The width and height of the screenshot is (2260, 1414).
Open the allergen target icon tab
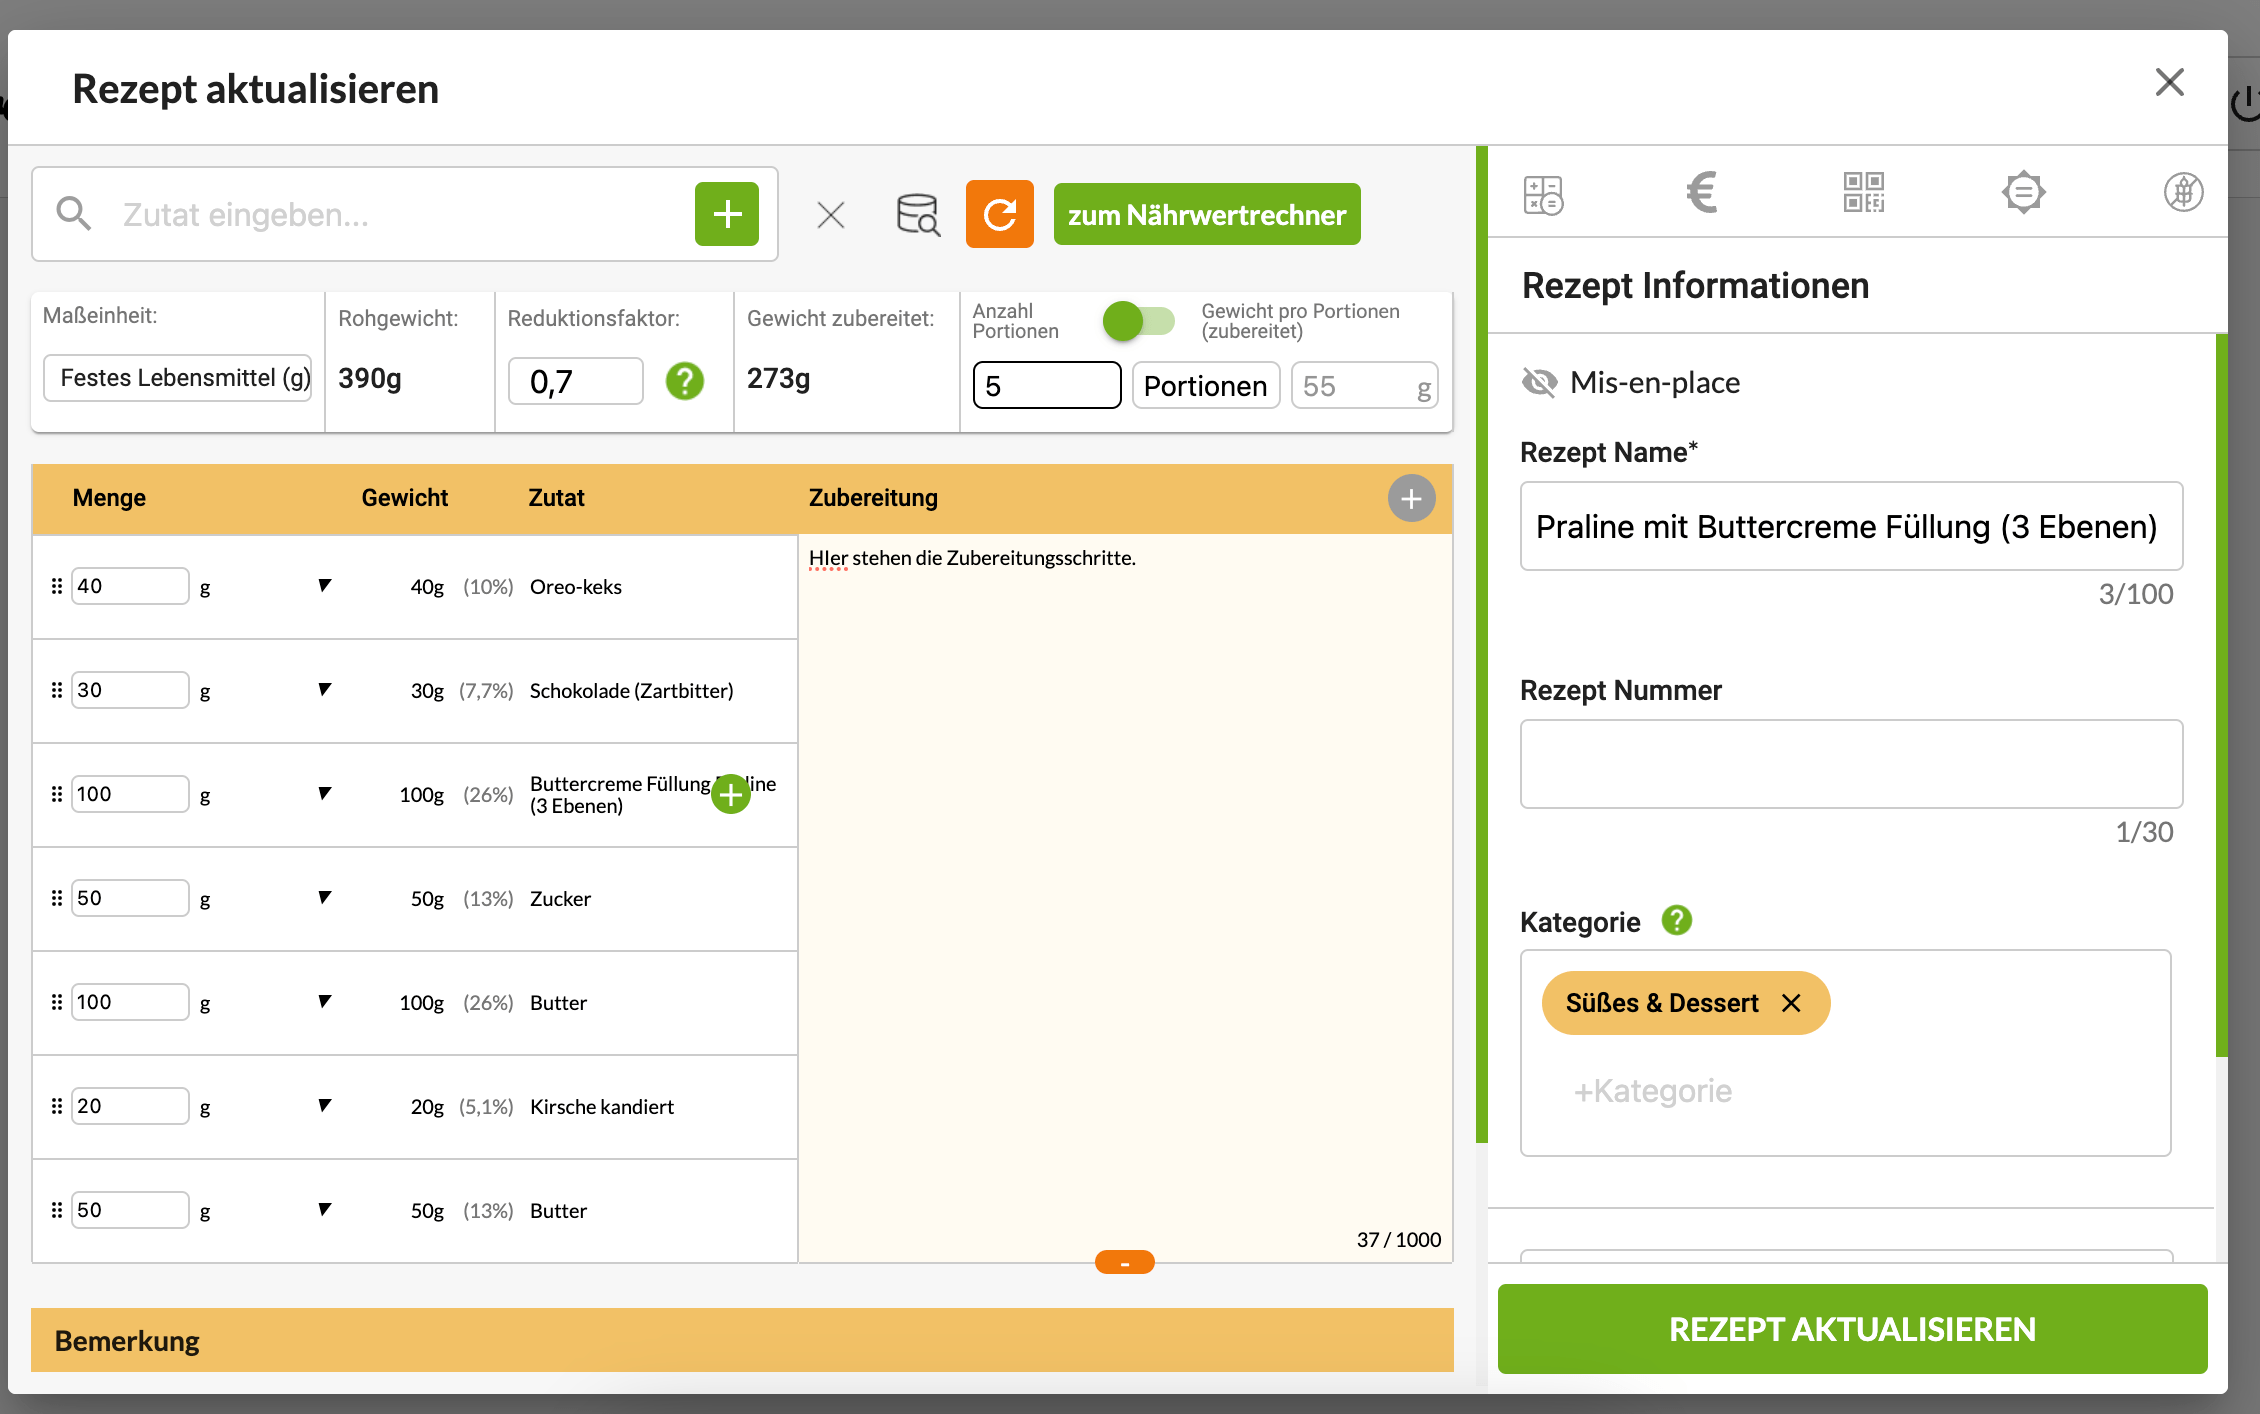(2024, 192)
